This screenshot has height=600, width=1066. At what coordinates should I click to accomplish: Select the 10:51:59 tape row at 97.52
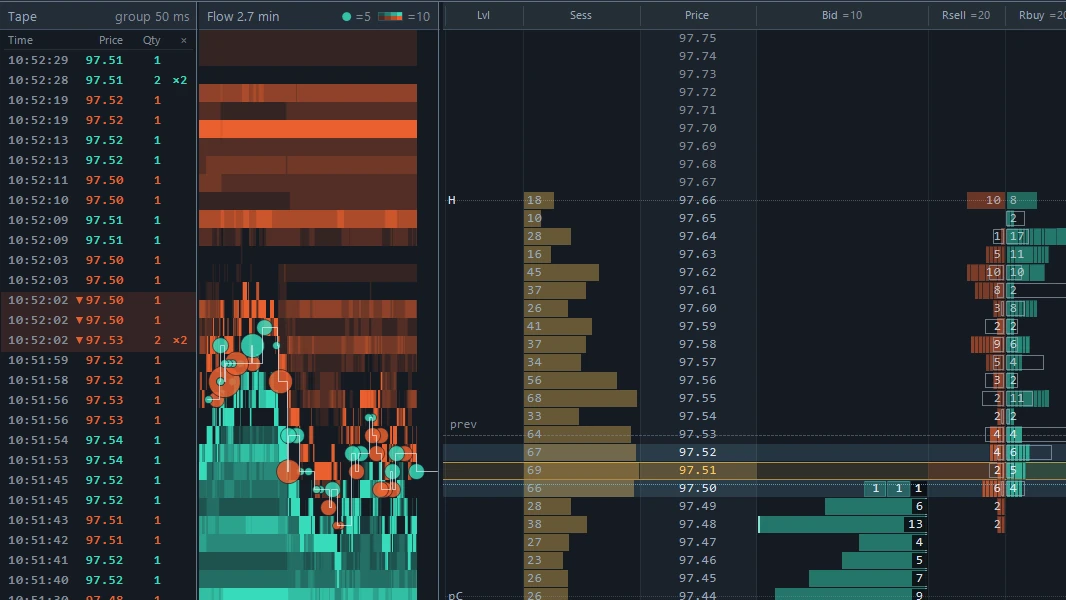(x=98, y=360)
